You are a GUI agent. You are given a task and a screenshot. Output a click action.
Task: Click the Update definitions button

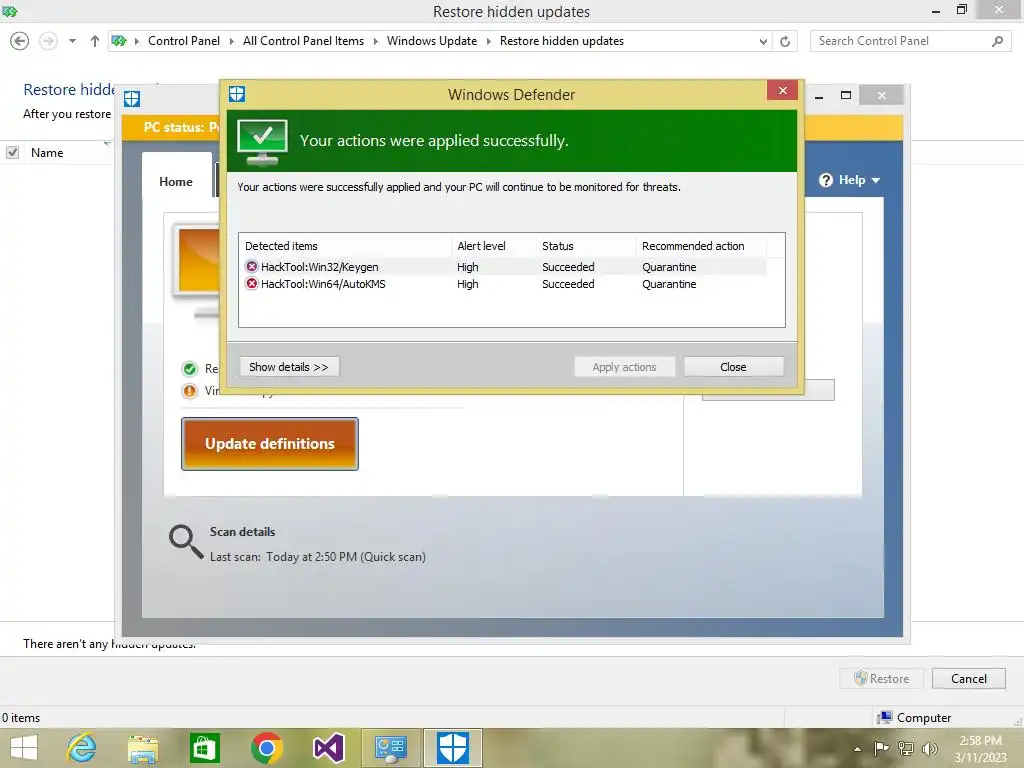pyautogui.click(x=270, y=444)
